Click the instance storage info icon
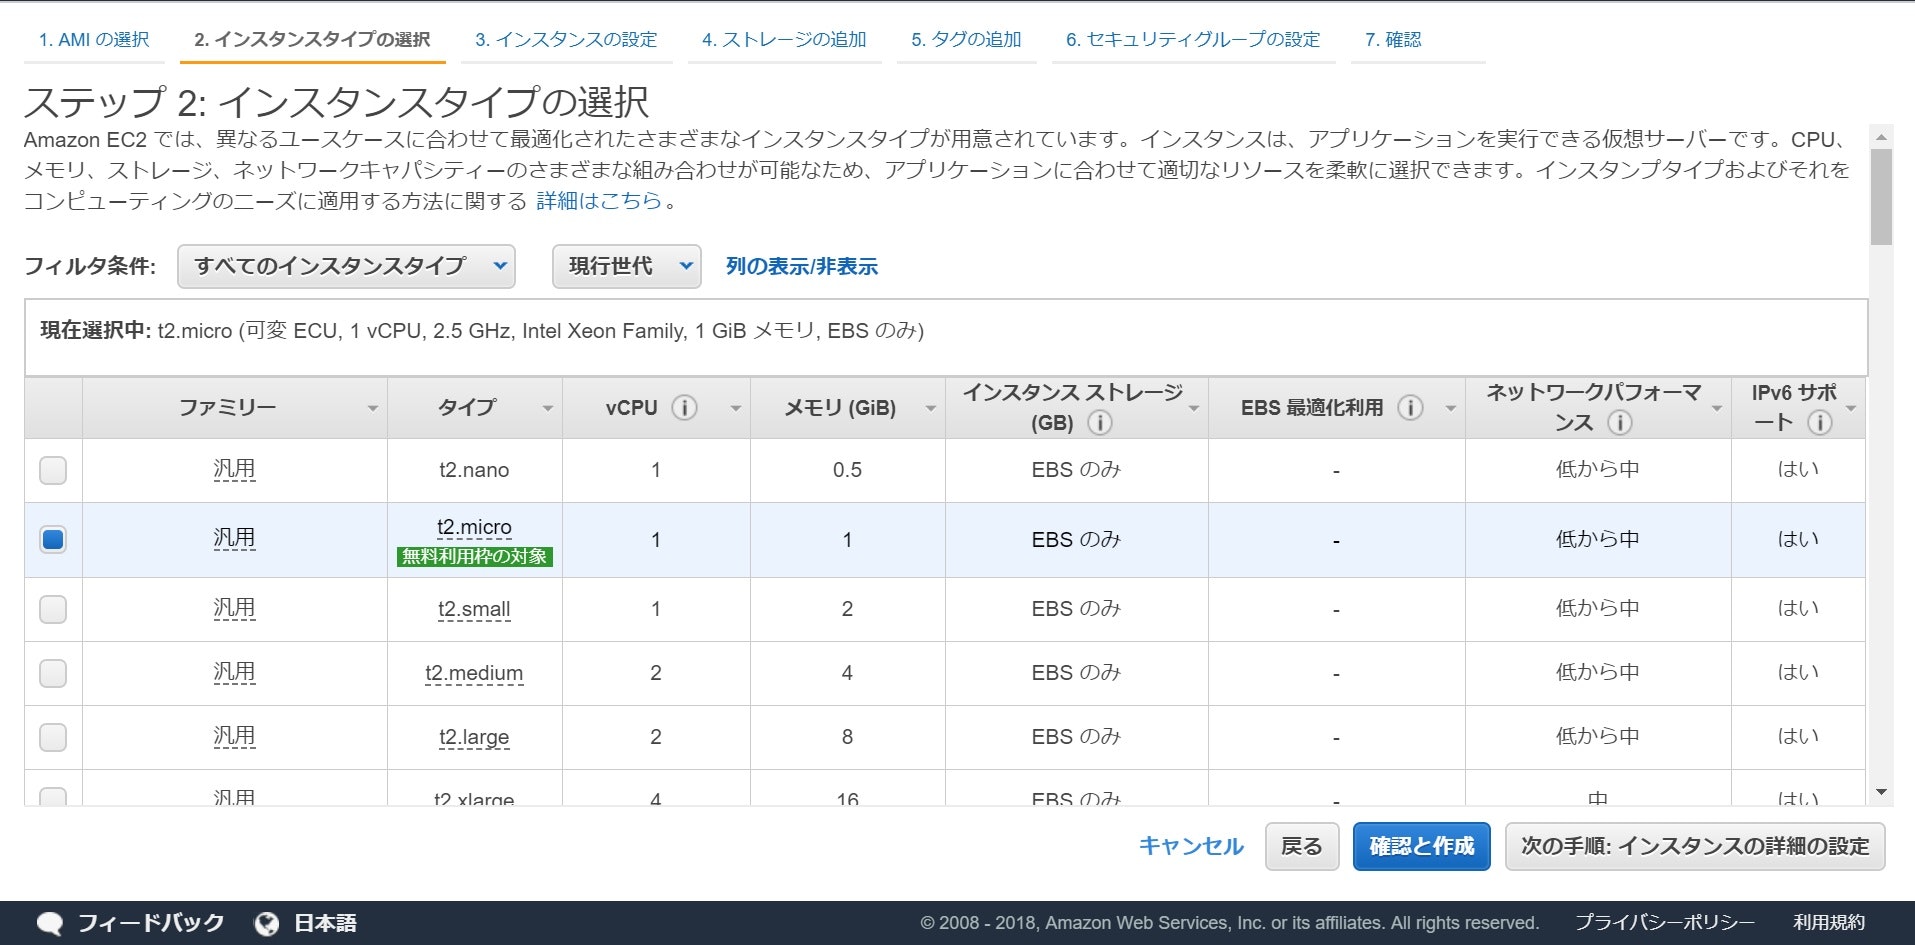Image resolution: width=1915 pixels, height=945 pixels. click(1099, 422)
